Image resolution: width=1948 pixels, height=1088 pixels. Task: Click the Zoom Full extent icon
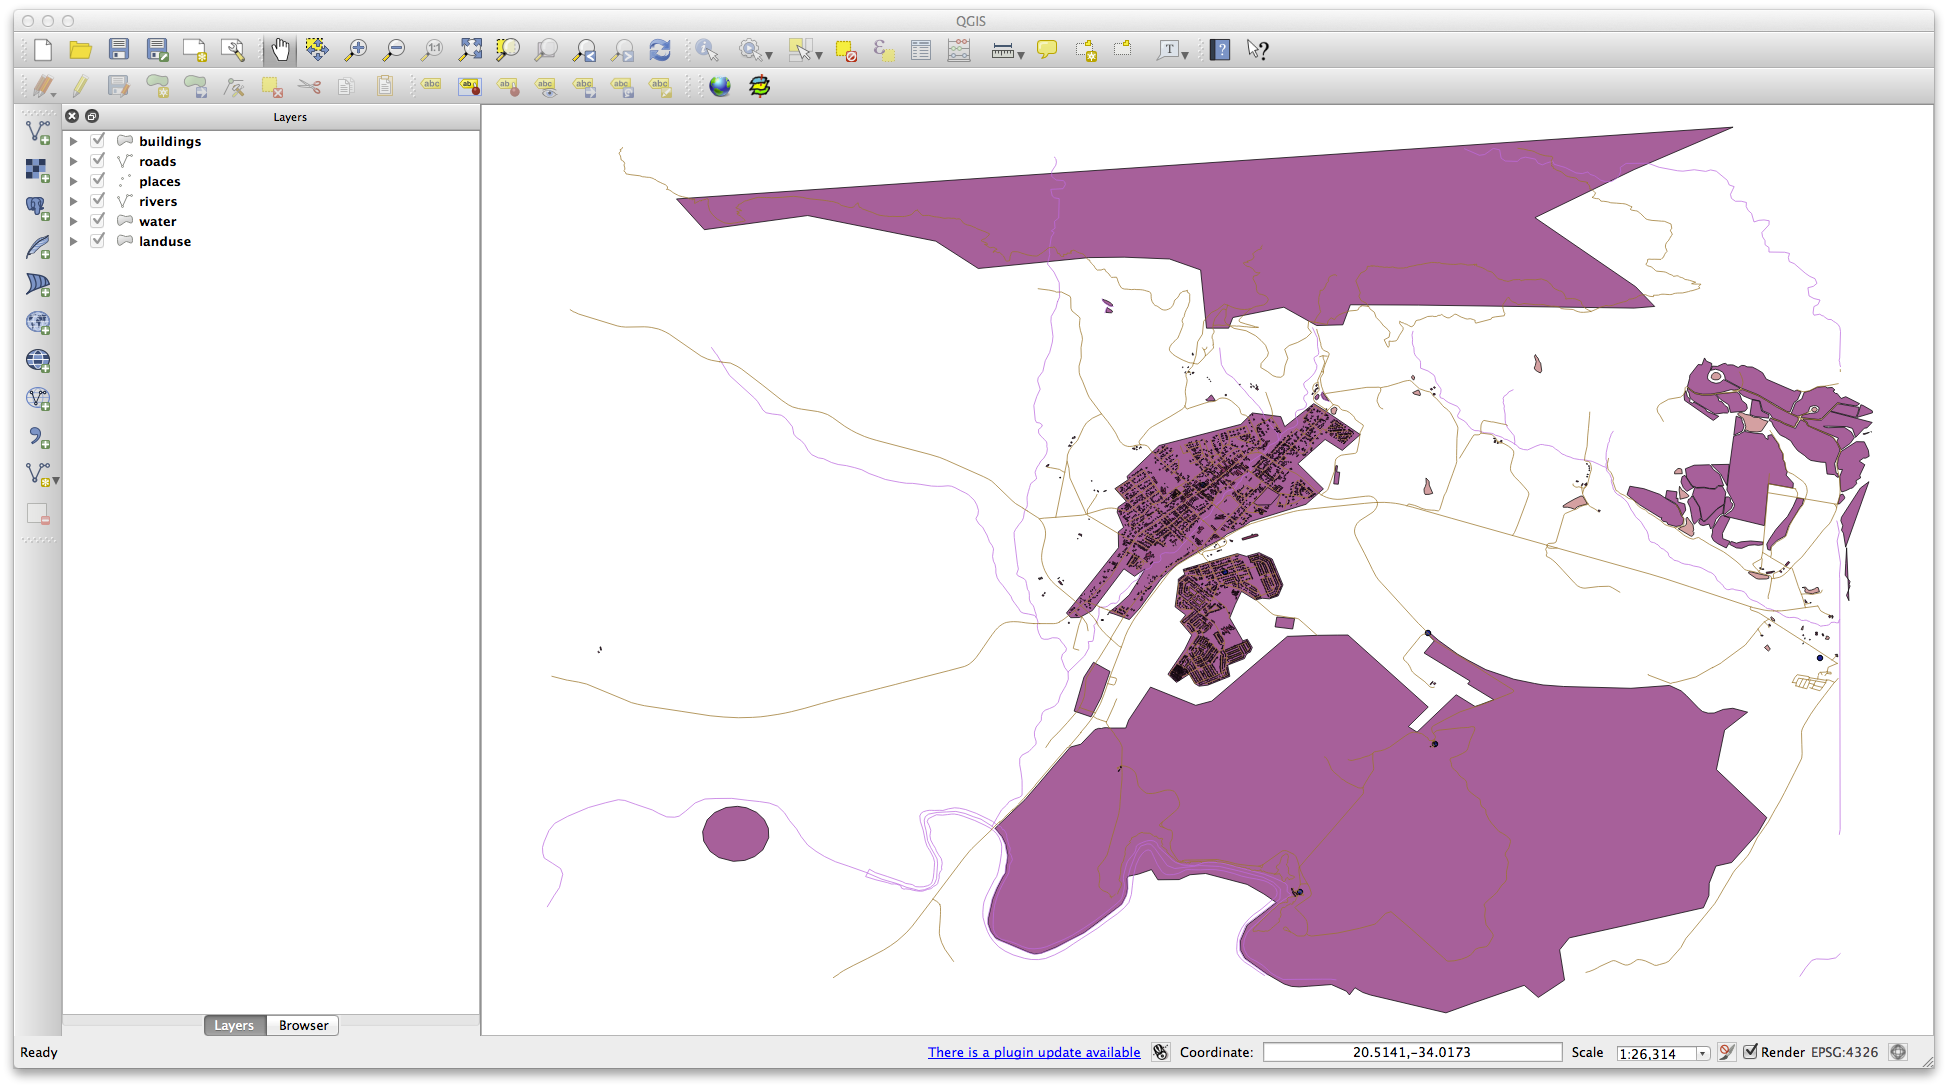point(469,49)
